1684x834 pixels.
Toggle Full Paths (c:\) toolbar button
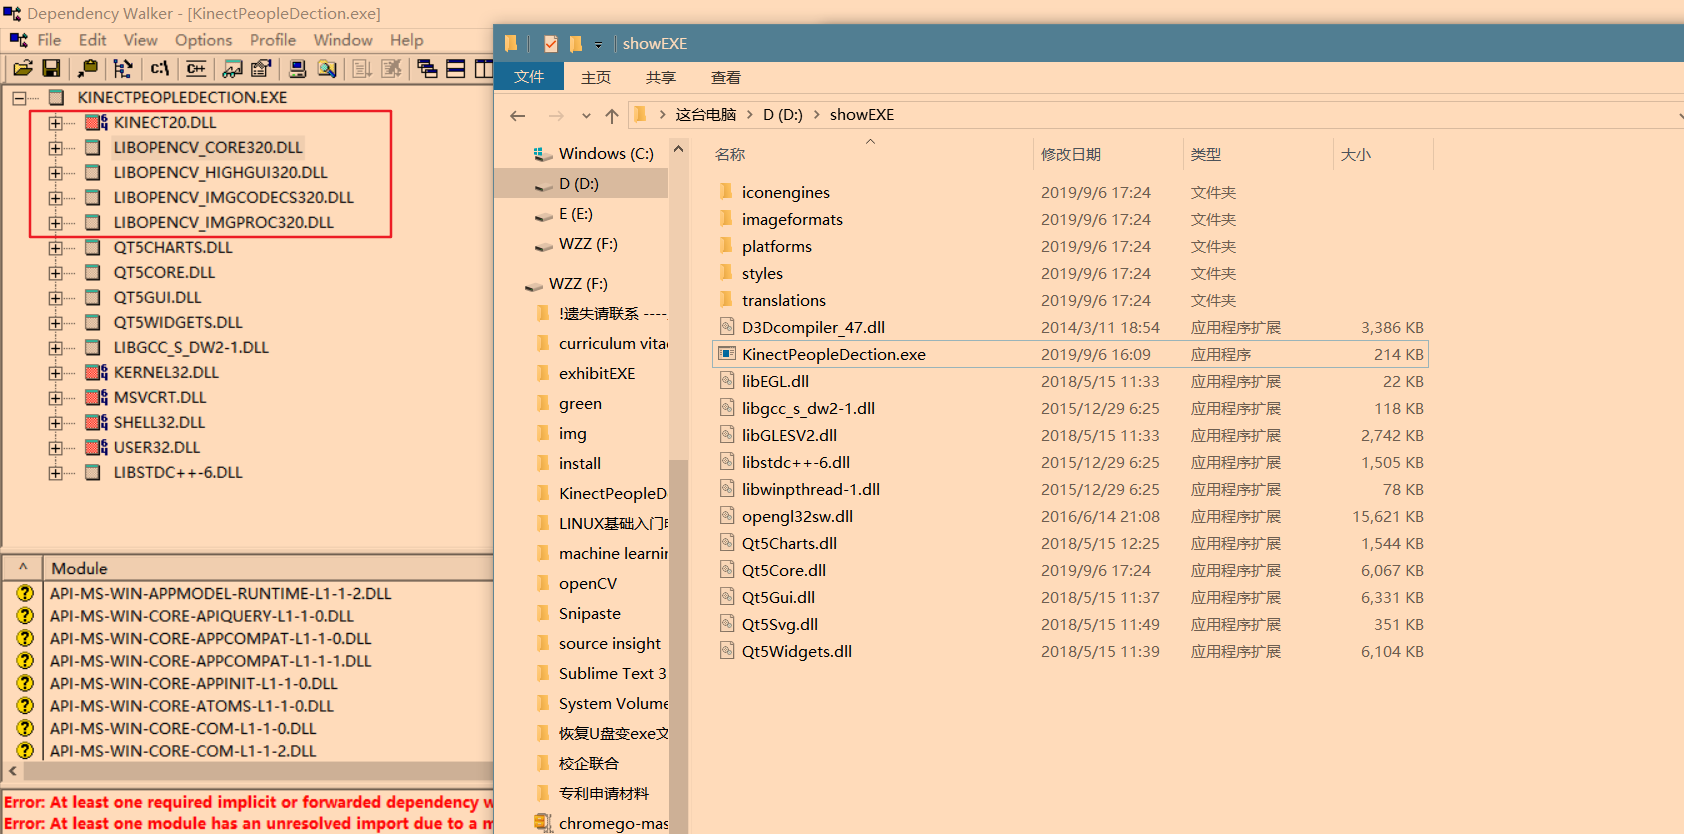click(159, 68)
